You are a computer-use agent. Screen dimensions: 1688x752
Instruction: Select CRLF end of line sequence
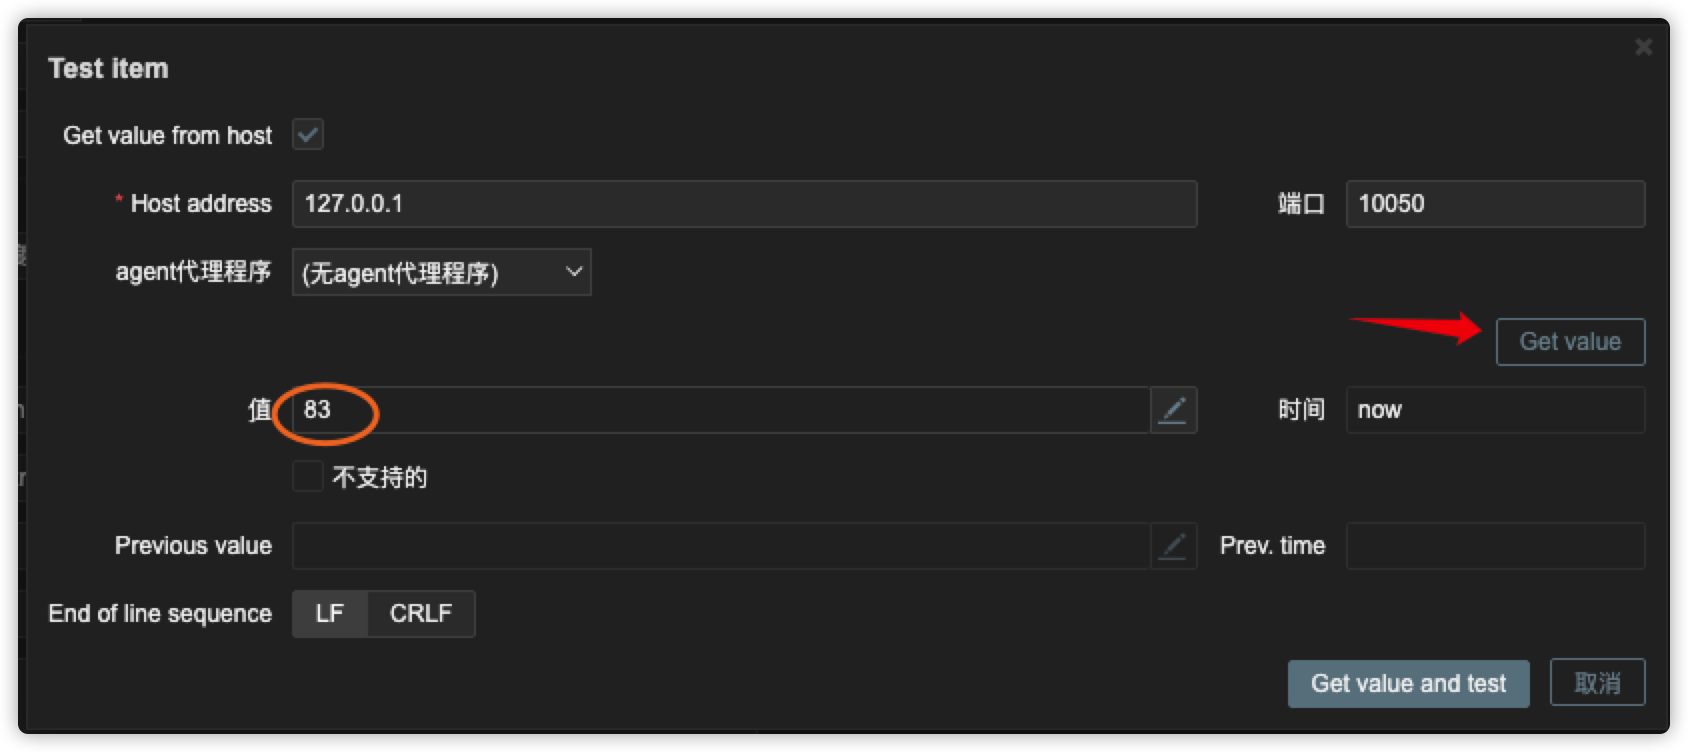(x=421, y=614)
